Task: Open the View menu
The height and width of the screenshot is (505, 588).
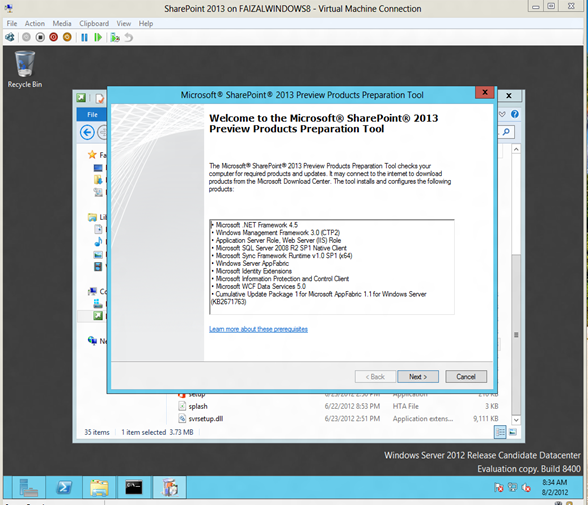Action: (x=123, y=23)
